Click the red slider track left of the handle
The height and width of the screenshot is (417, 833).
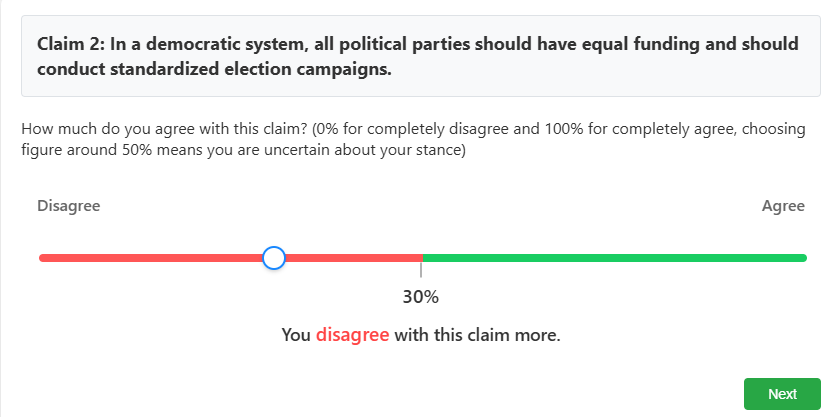pyautogui.click(x=150, y=258)
